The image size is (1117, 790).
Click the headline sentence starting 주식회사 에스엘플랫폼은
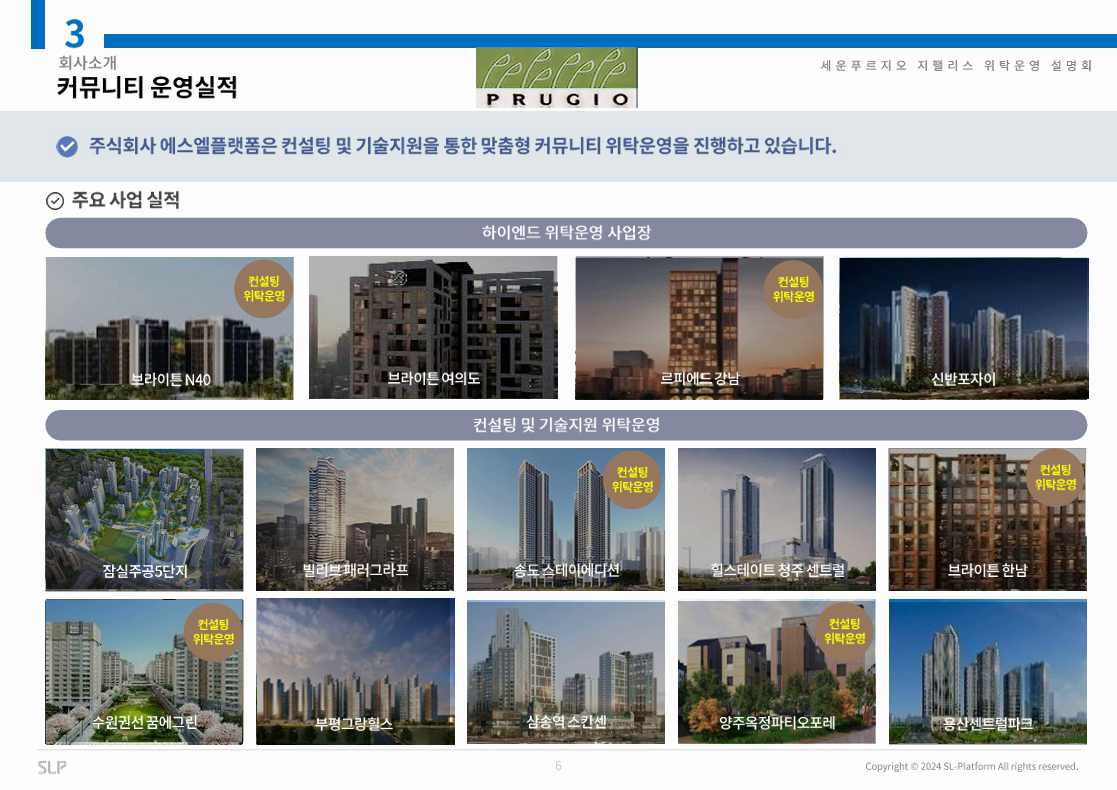(462, 146)
